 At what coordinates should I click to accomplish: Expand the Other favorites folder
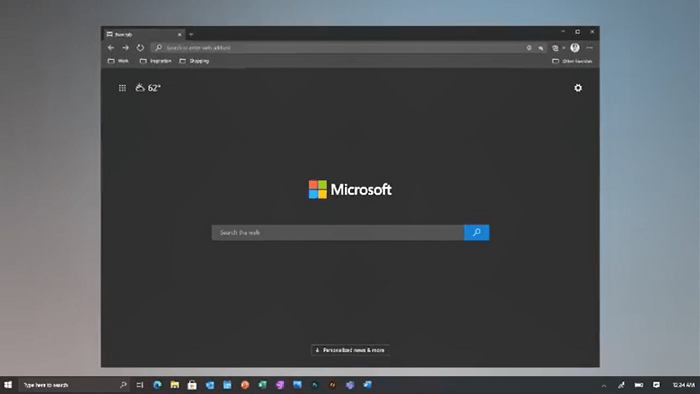coord(572,61)
